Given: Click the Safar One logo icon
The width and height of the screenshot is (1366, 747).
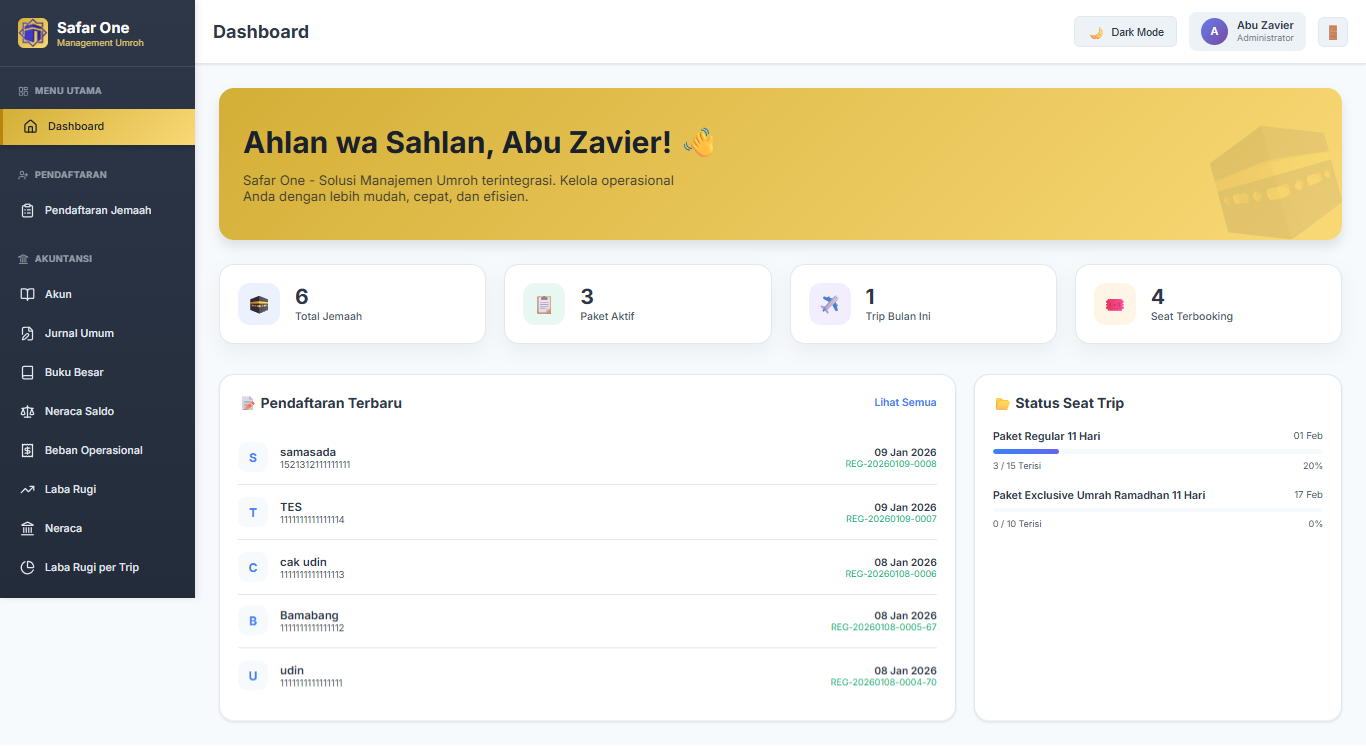Looking at the screenshot, I should pyautogui.click(x=33, y=33).
